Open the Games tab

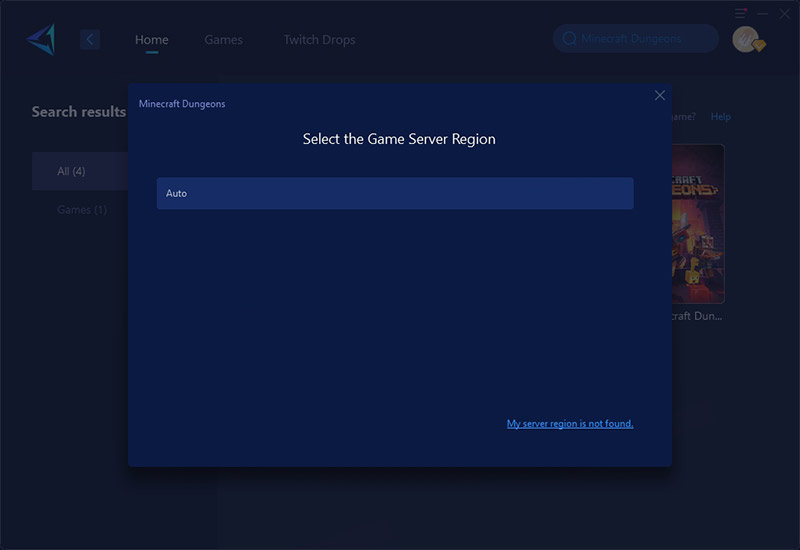pyautogui.click(x=223, y=40)
